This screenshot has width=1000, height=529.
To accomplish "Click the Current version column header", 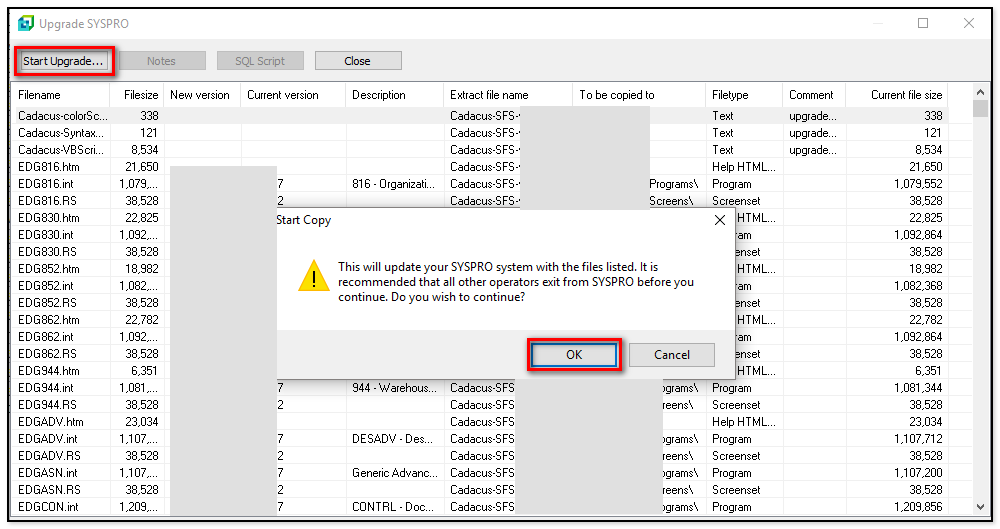I will [283, 95].
